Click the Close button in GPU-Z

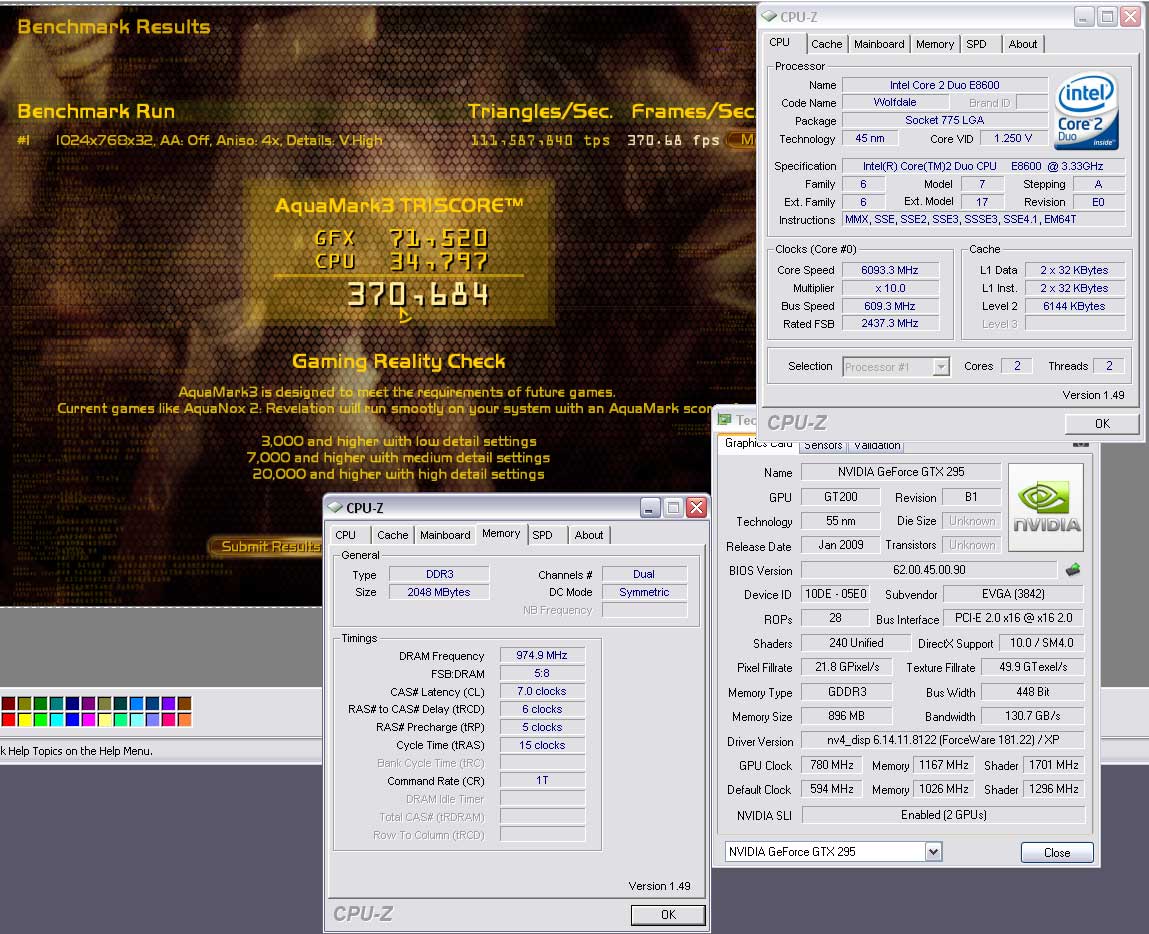pos(1057,852)
